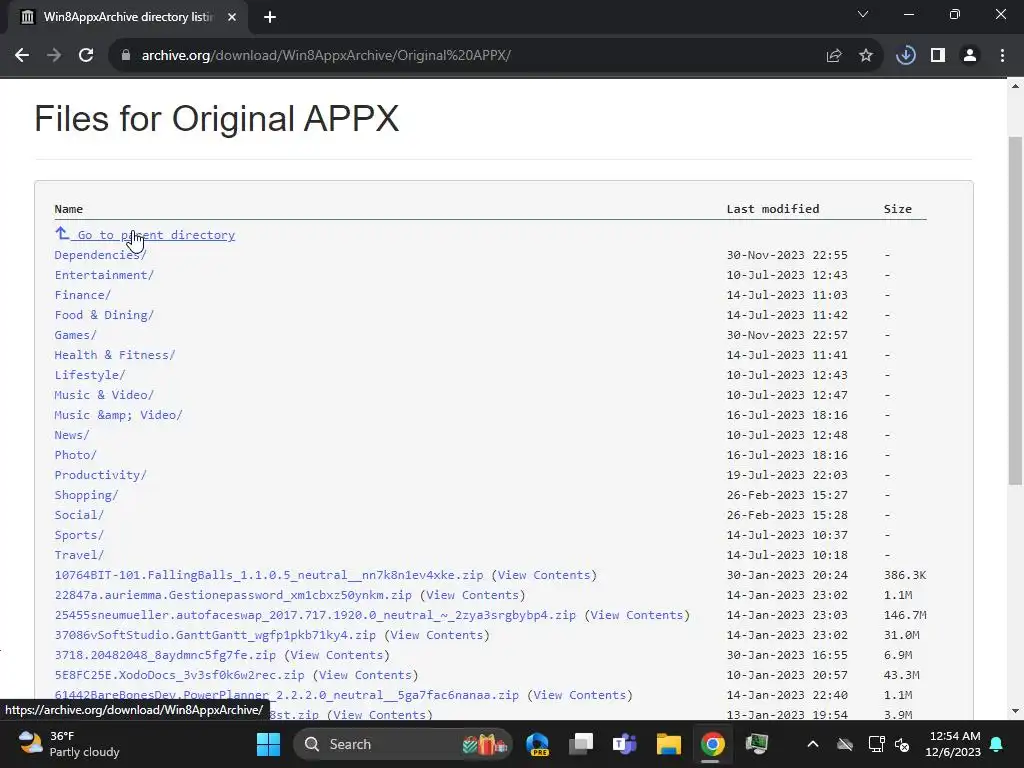Reload the page with the refresh icon
The width and height of the screenshot is (1024, 768).
pyautogui.click(x=86, y=56)
